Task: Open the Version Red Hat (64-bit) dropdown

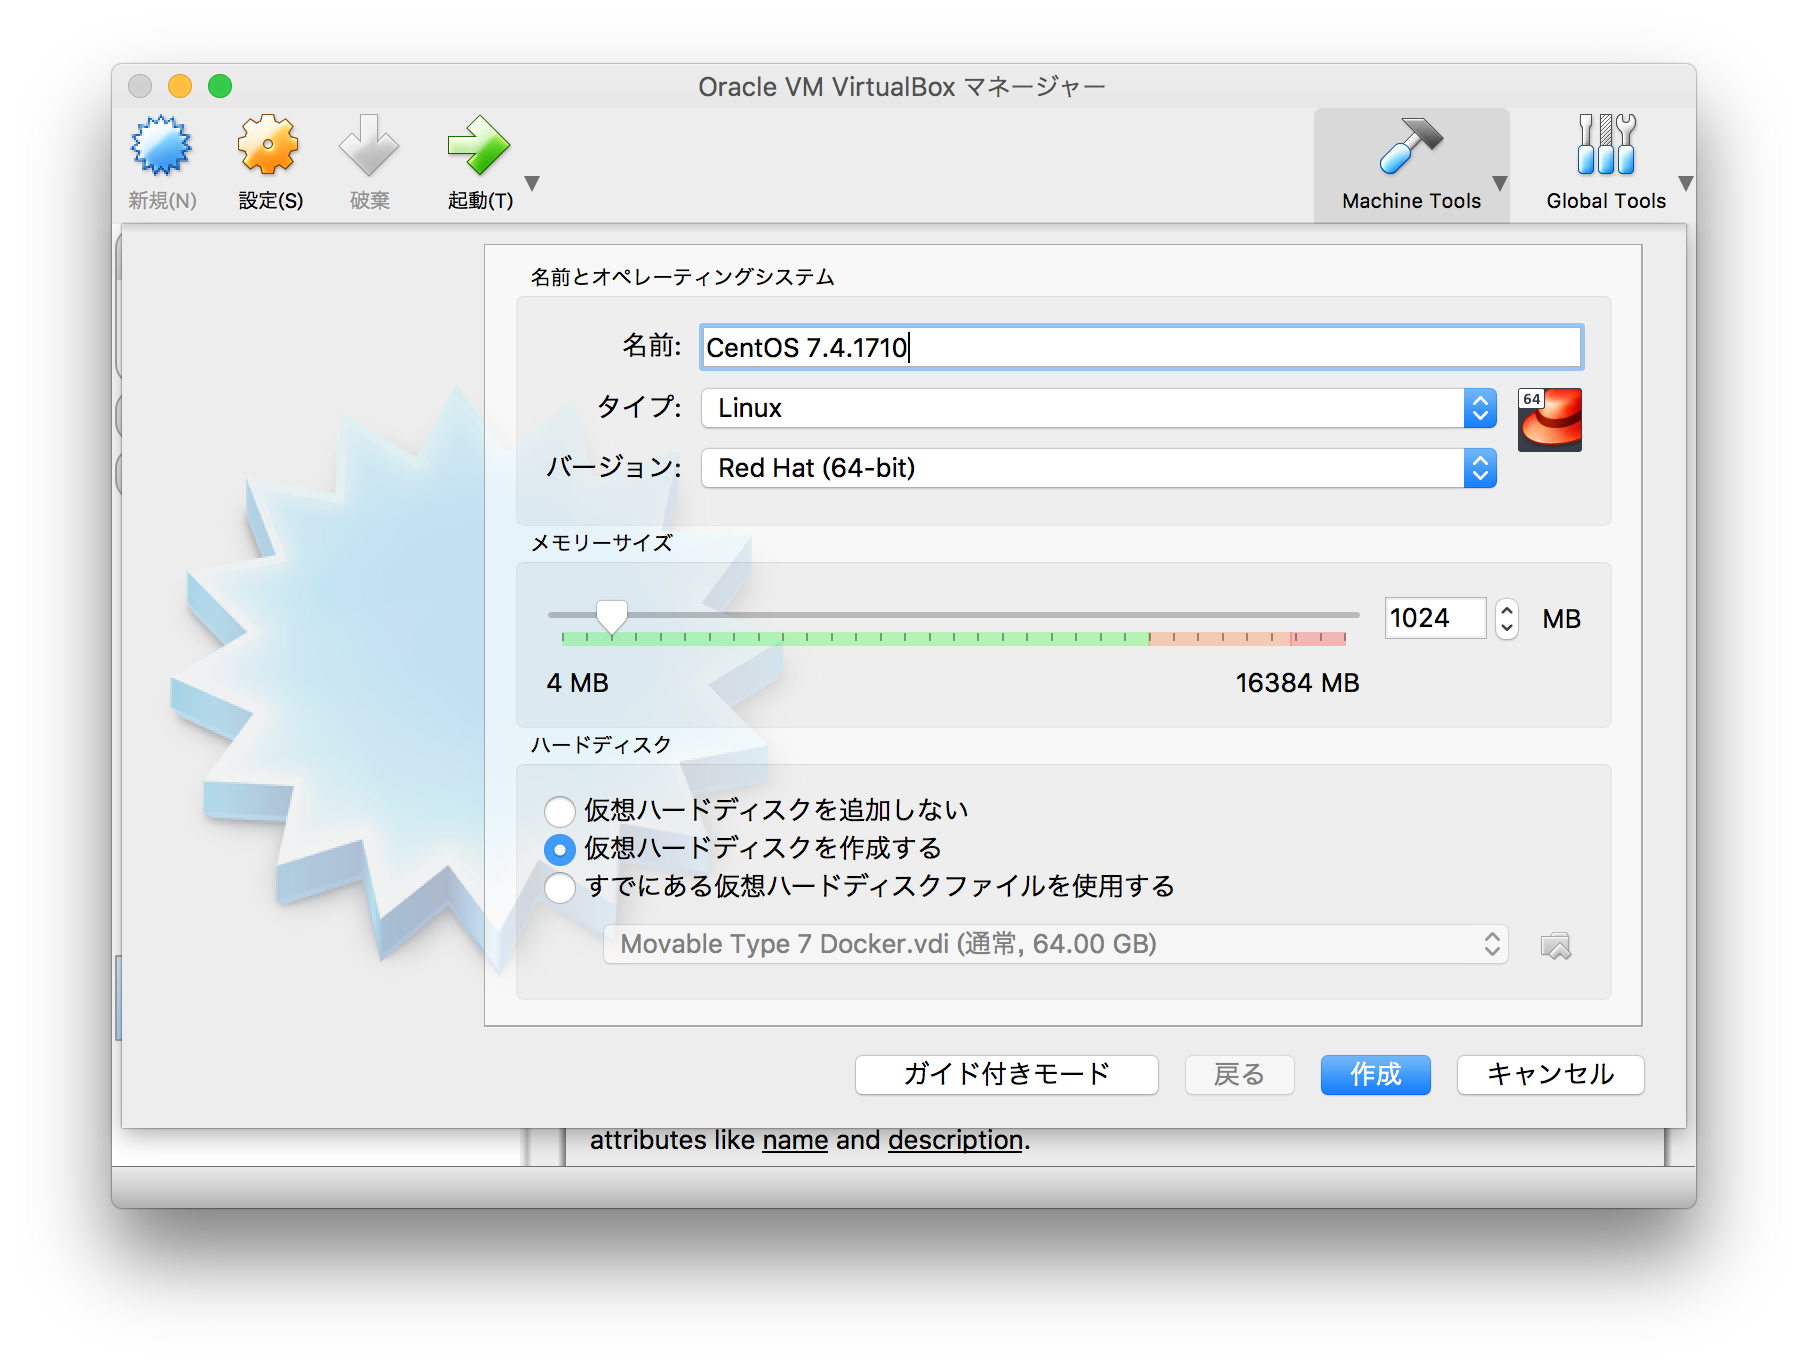Action: click(x=1098, y=468)
